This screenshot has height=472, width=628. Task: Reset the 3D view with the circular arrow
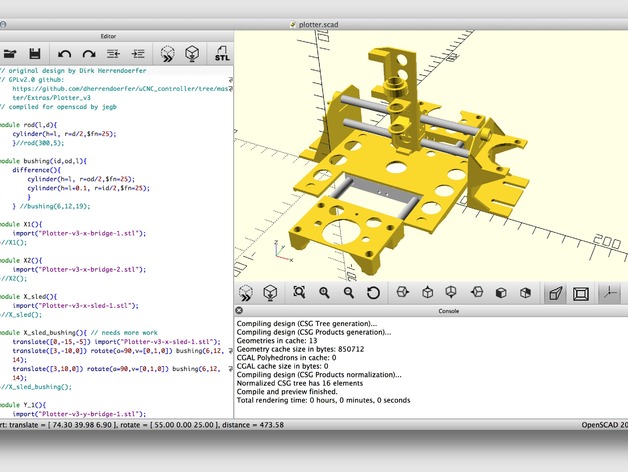click(x=373, y=293)
